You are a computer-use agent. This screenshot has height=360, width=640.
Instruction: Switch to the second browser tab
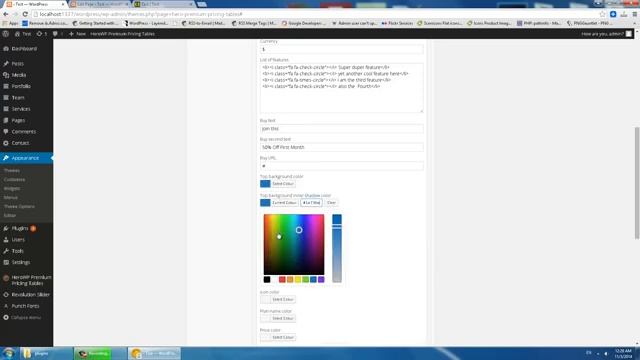pos(99,4)
